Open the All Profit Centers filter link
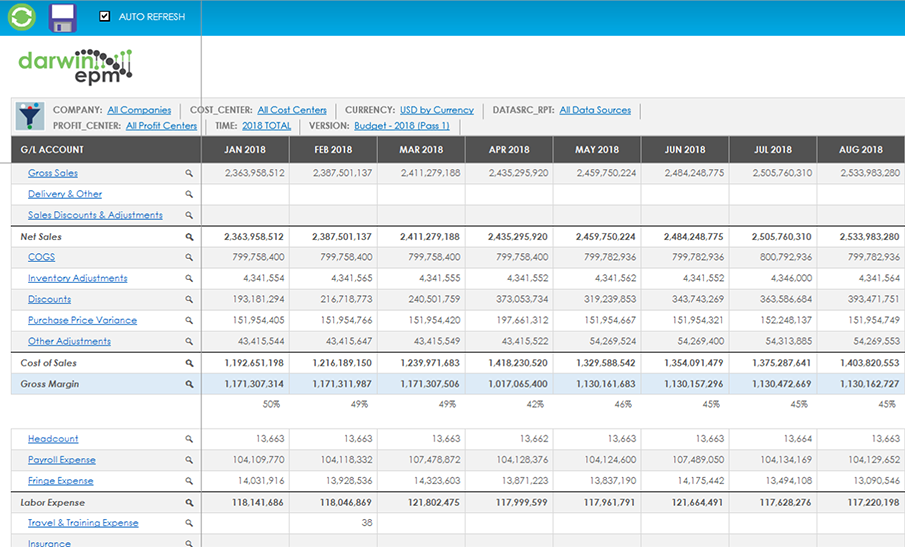This screenshot has width=905, height=550. (162, 125)
